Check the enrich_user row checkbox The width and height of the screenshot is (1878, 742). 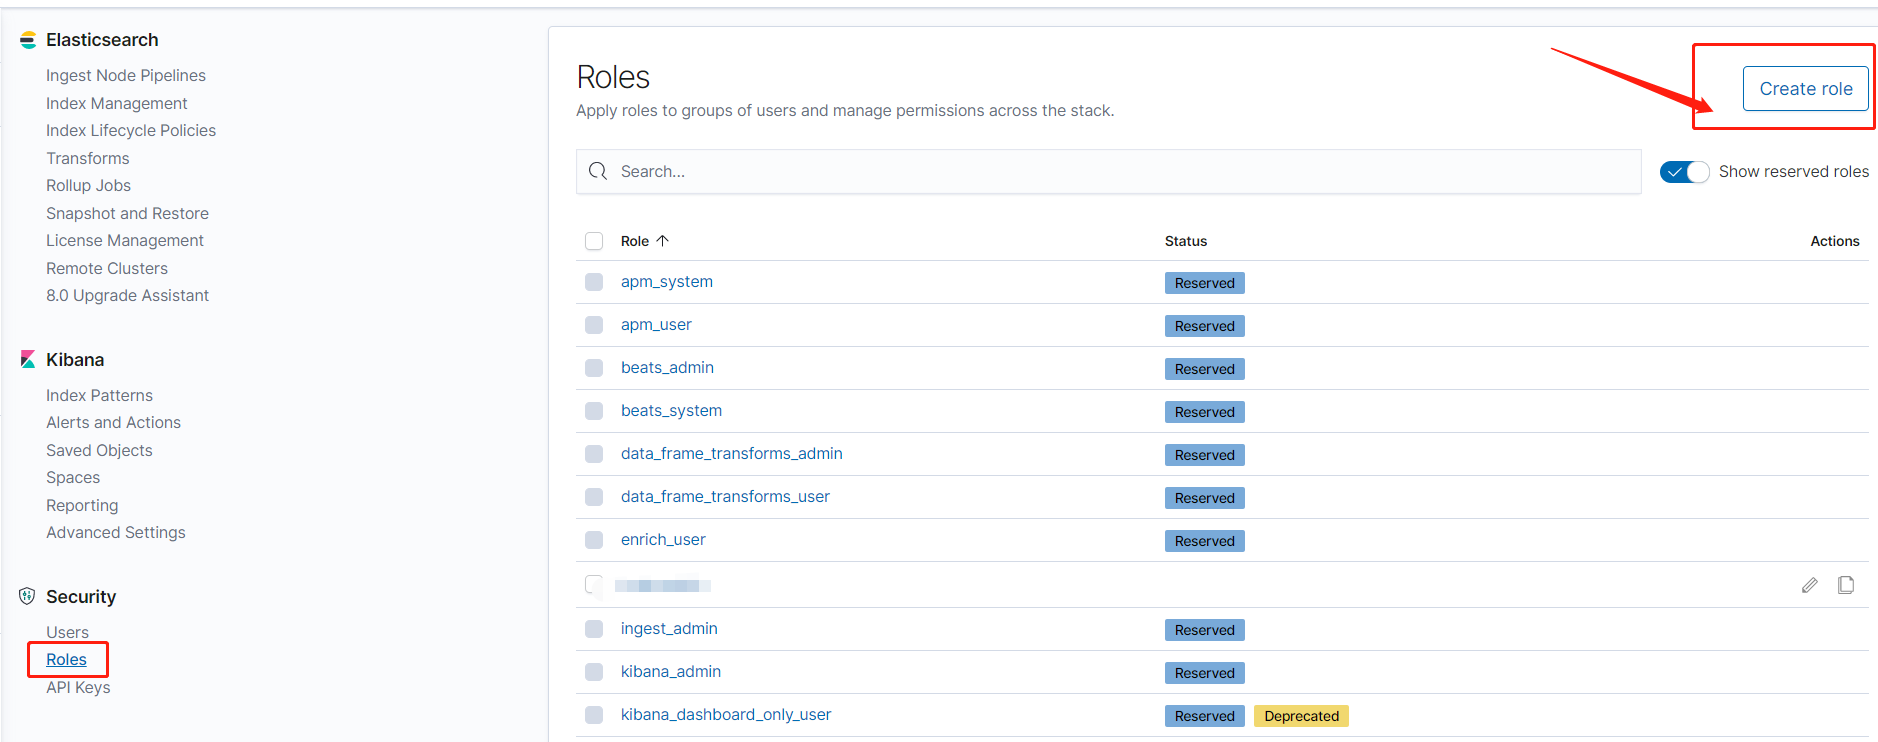pyautogui.click(x=594, y=540)
